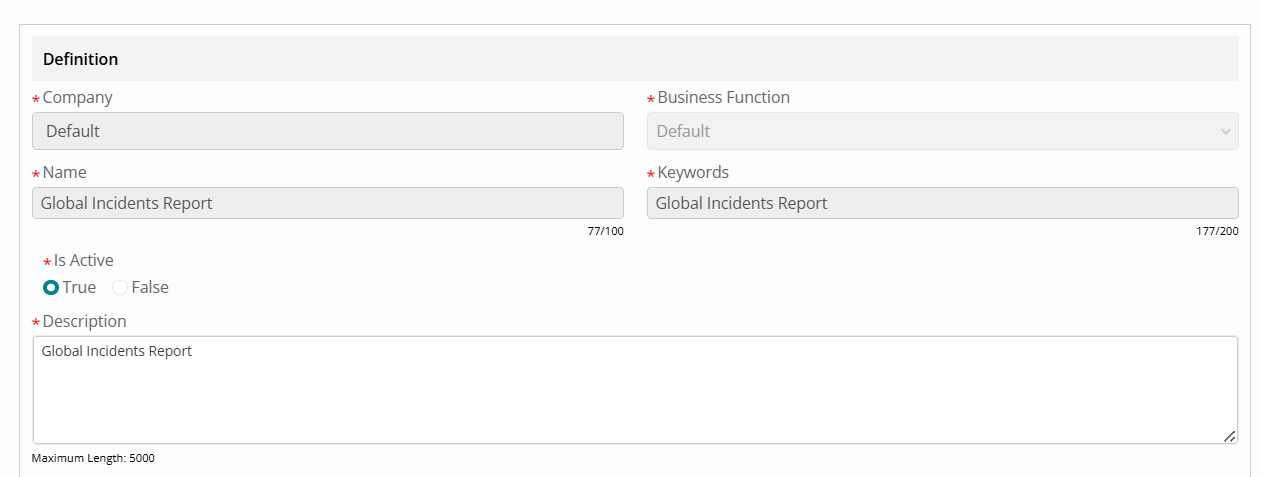Click the Name field label
Image resolution: width=1262 pixels, height=477 pixels.
coord(64,172)
